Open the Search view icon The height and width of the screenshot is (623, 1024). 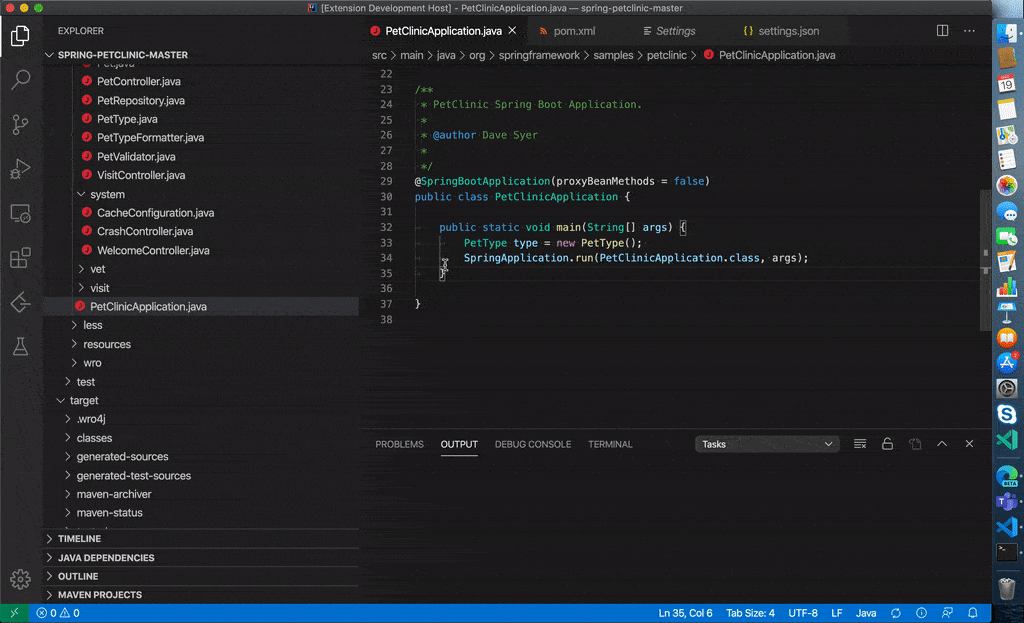(x=20, y=80)
